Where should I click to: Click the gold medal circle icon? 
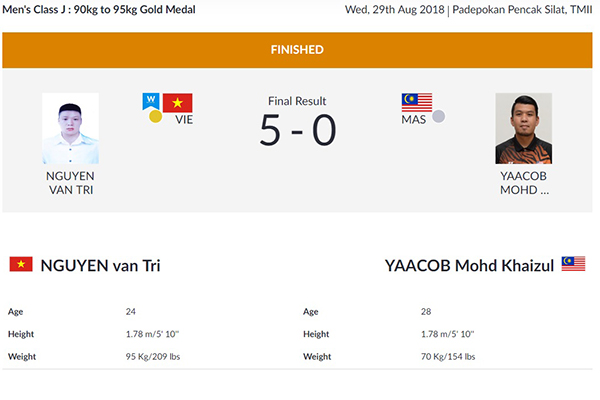(x=155, y=116)
